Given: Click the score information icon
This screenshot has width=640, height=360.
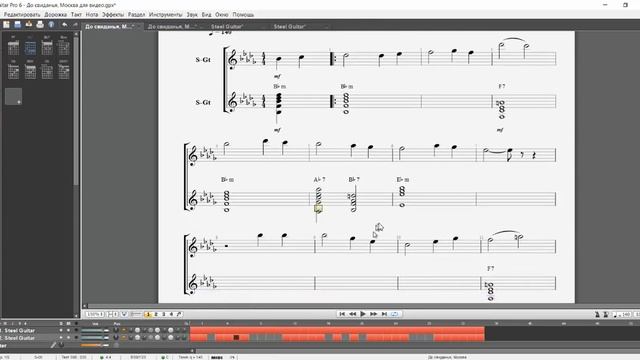Looking at the screenshot, I should tap(51, 25).
